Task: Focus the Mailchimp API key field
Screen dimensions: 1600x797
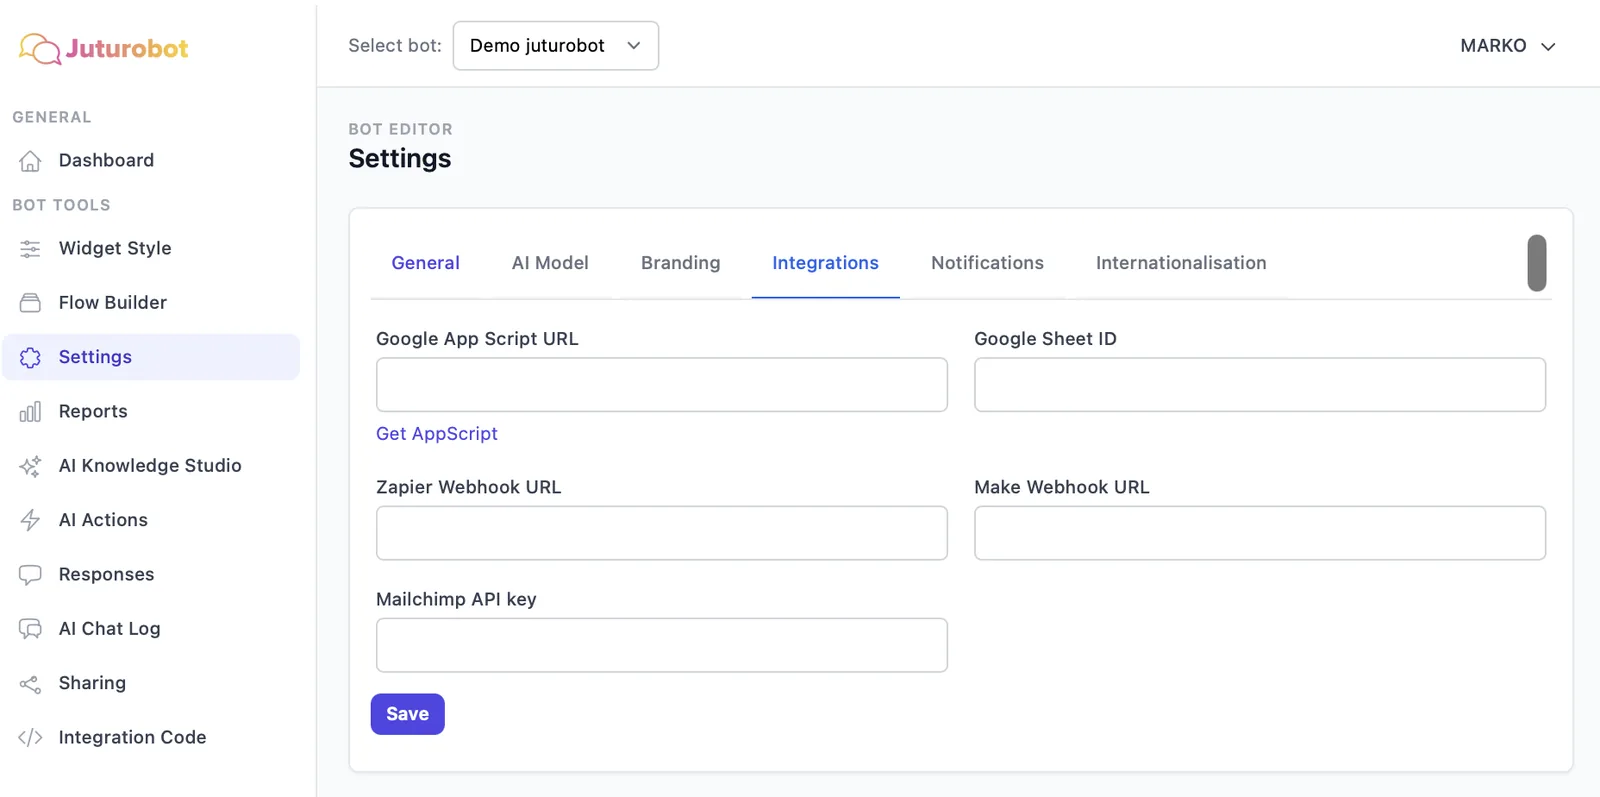Action: [x=662, y=645]
